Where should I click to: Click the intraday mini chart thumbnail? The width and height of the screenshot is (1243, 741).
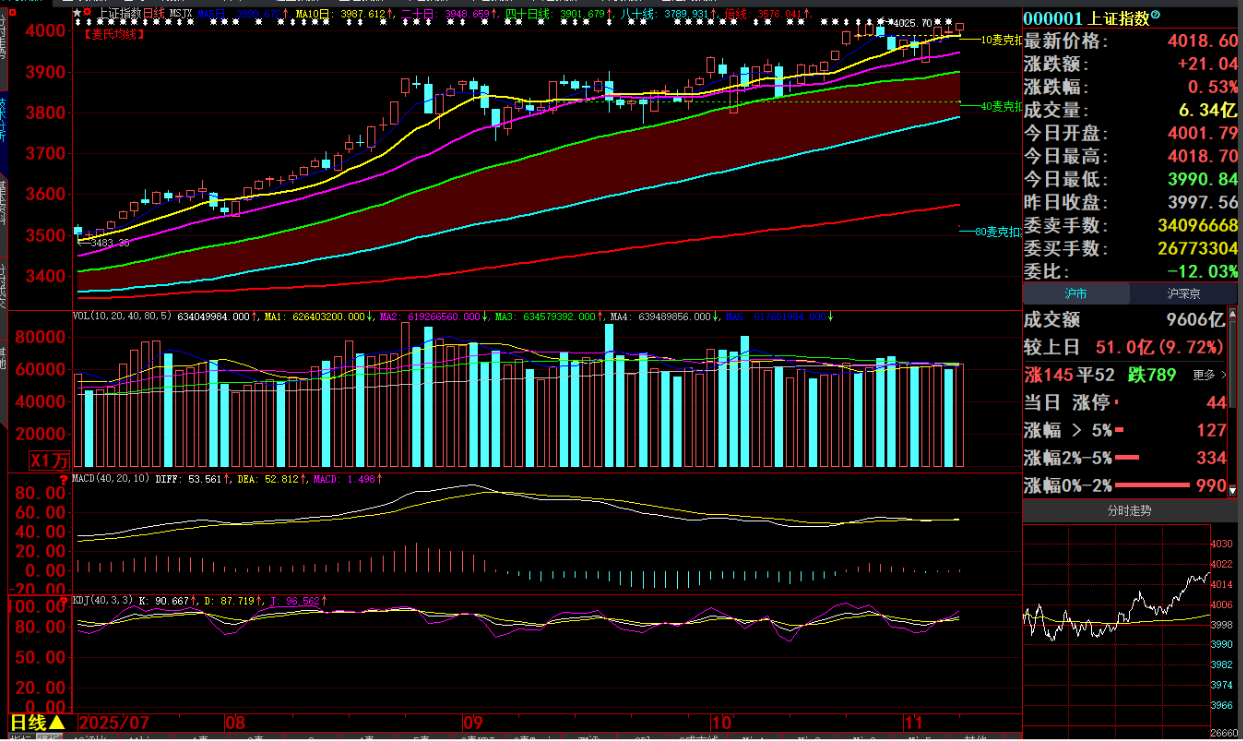pyautogui.click(x=1116, y=620)
